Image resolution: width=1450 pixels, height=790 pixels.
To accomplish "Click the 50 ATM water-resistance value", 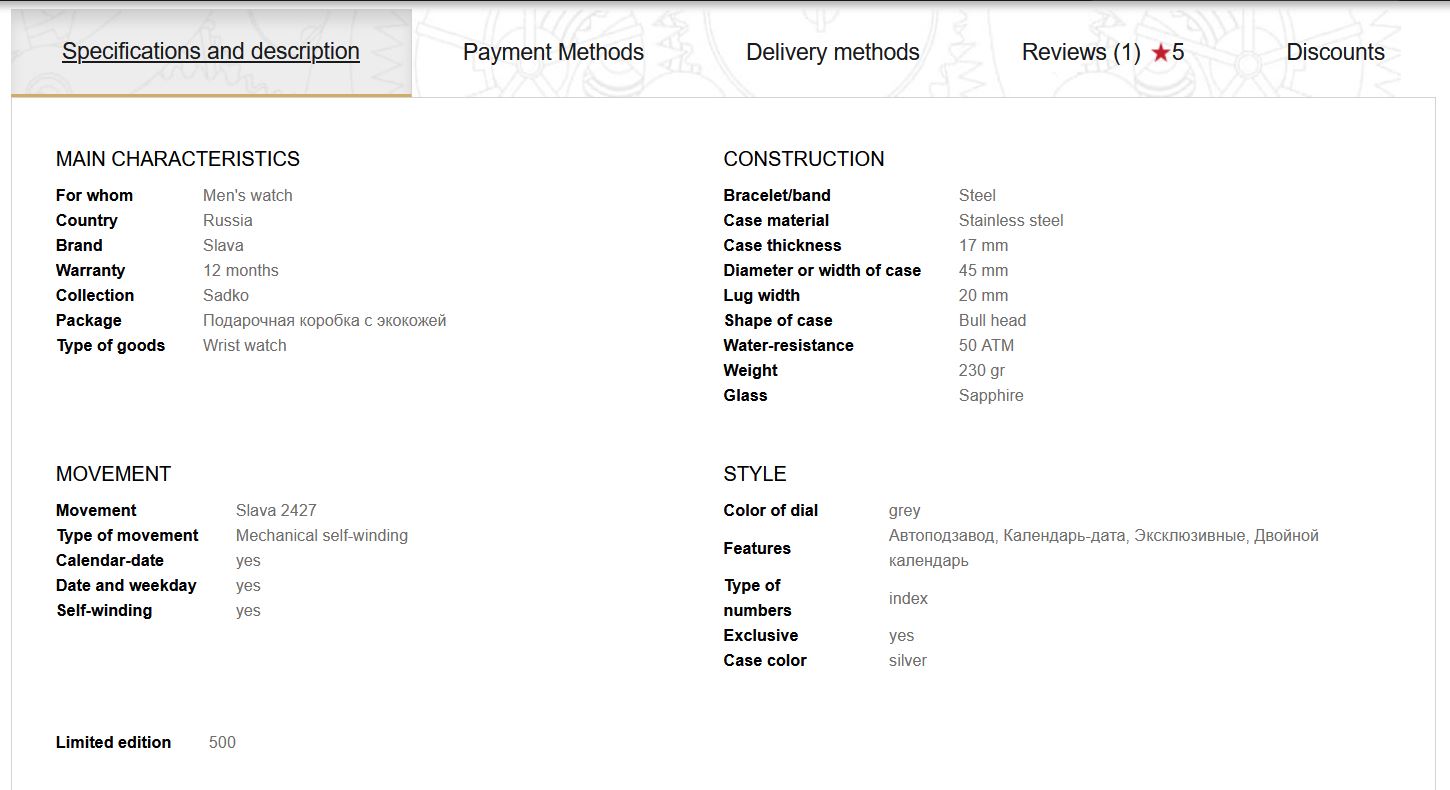I will click(x=986, y=346).
